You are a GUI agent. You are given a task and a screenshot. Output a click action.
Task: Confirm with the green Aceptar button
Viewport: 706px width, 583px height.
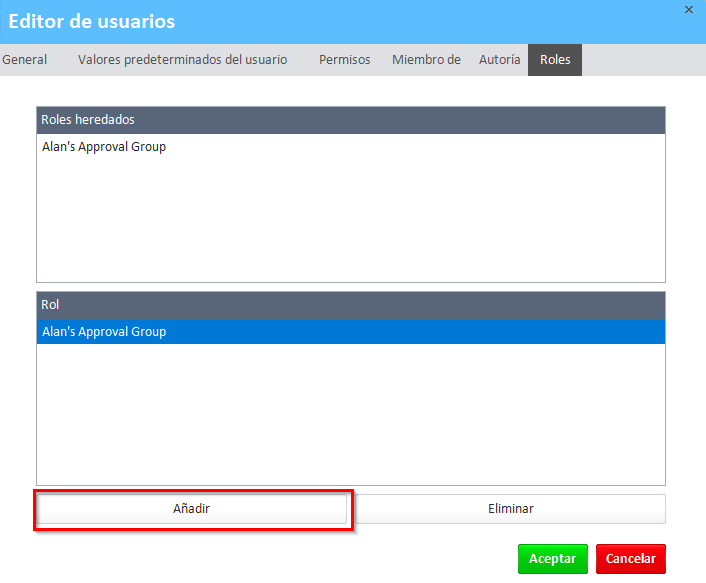pos(552,559)
